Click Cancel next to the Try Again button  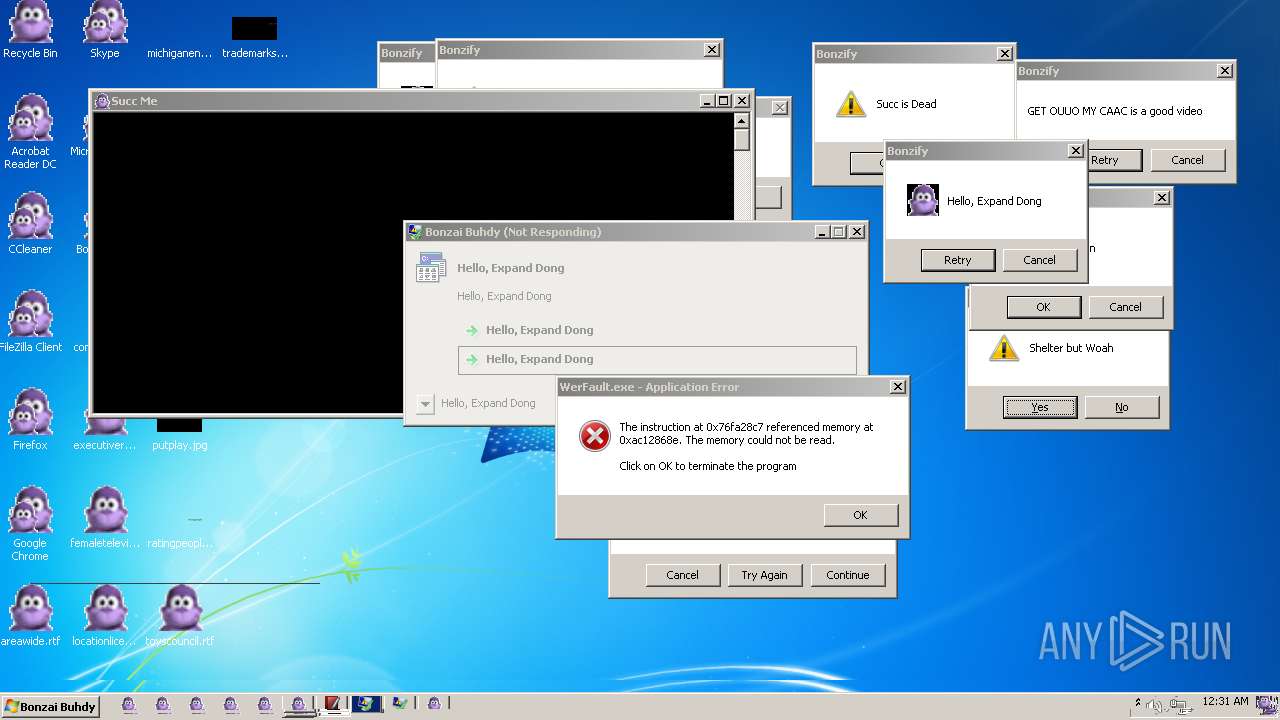(682, 575)
